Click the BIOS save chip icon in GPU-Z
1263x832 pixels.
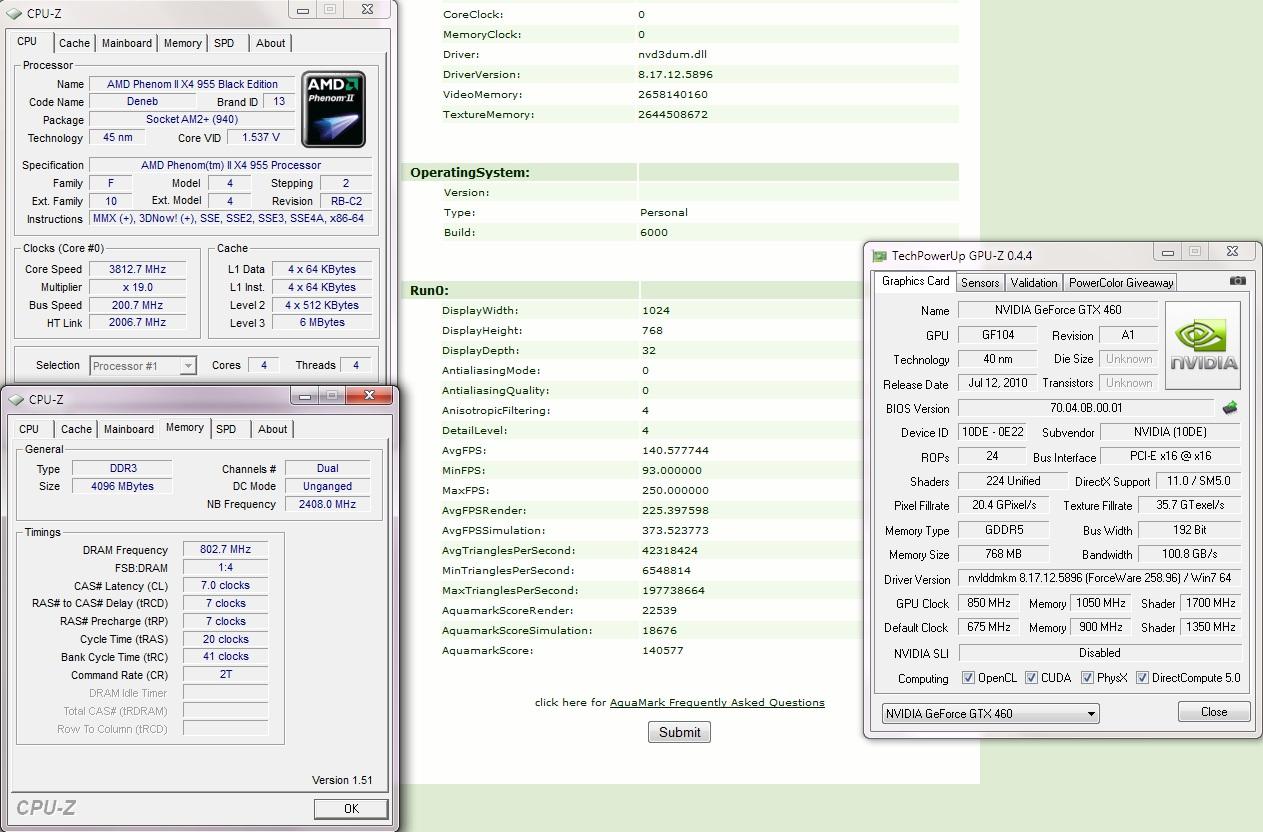coord(1230,408)
